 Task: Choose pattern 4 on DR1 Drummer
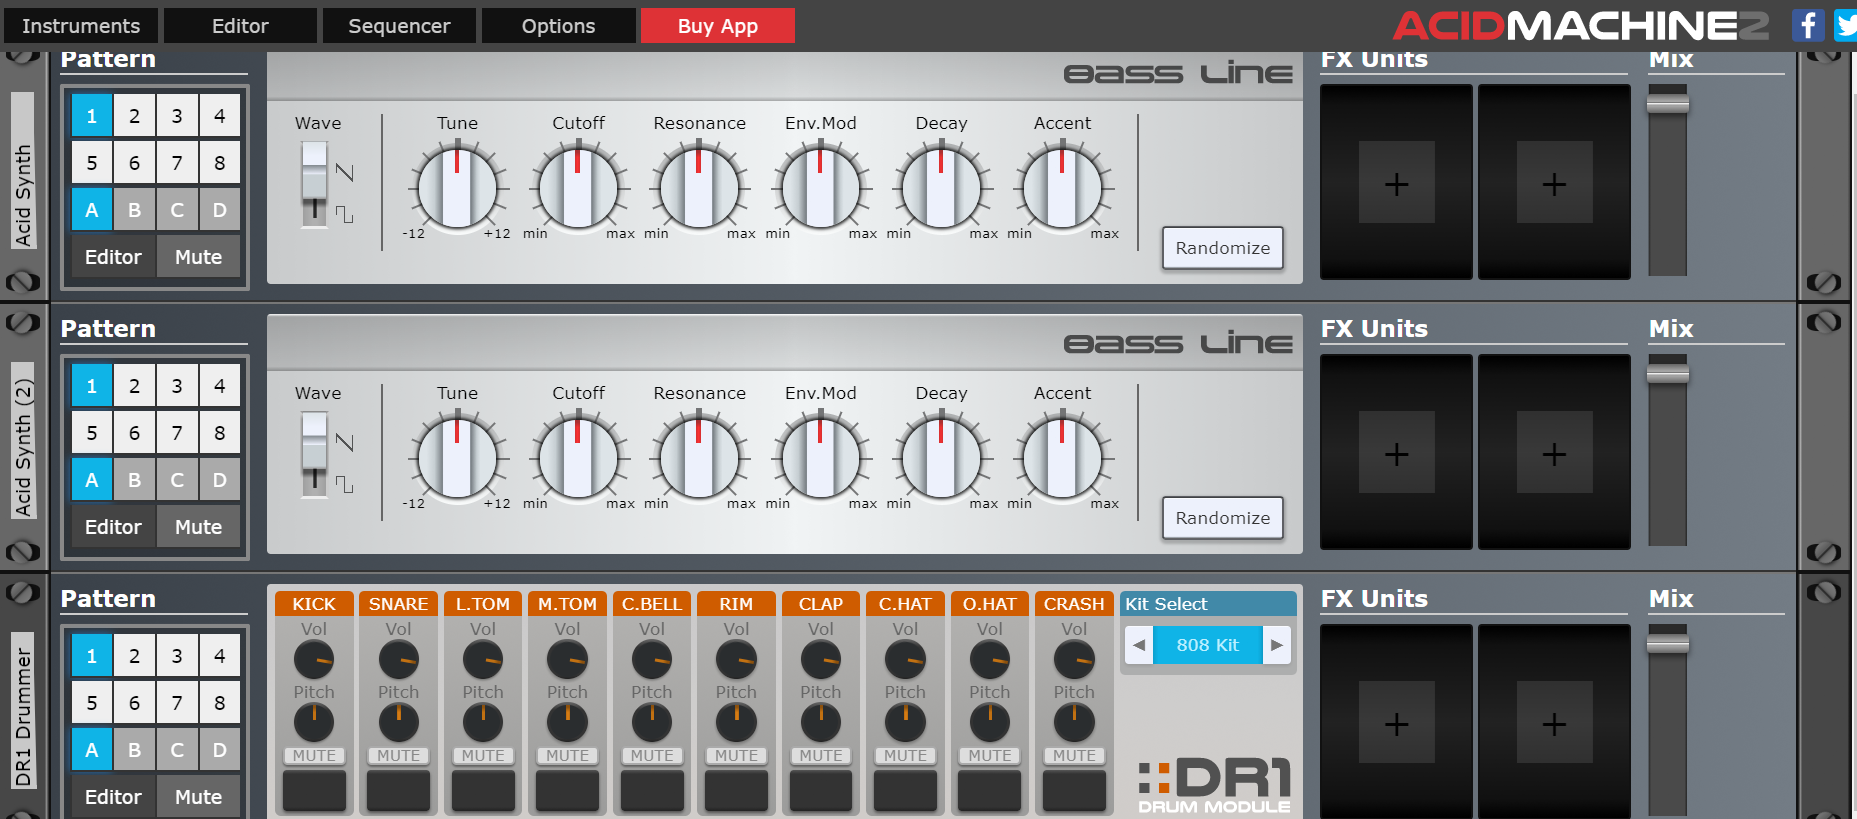coord(220,656)
